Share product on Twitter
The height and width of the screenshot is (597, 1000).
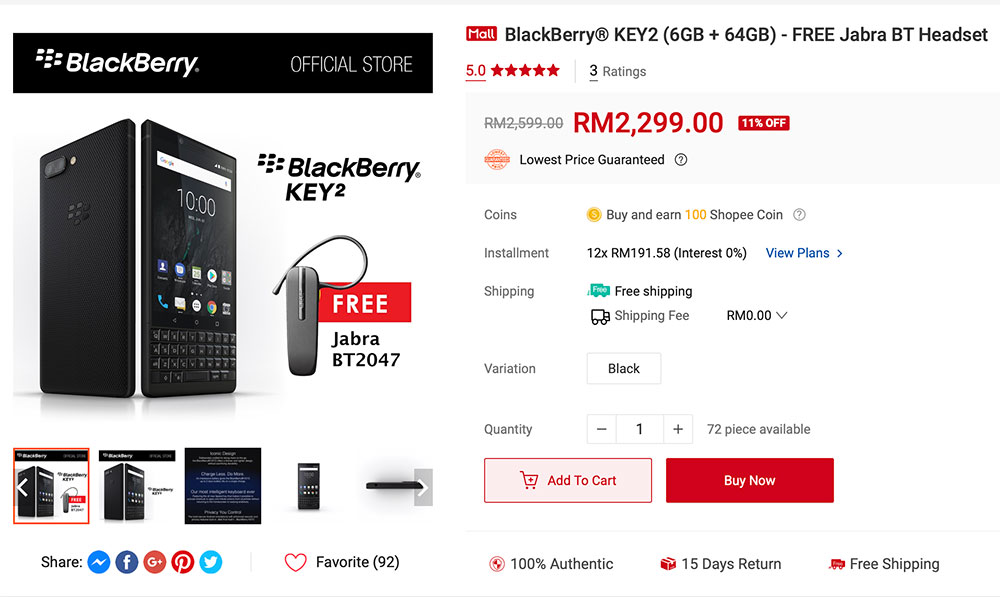click(211, 562)
